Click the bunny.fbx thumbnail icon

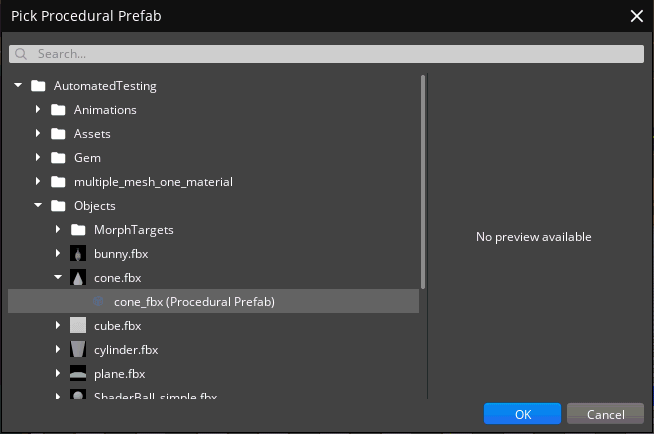point(78,254)
